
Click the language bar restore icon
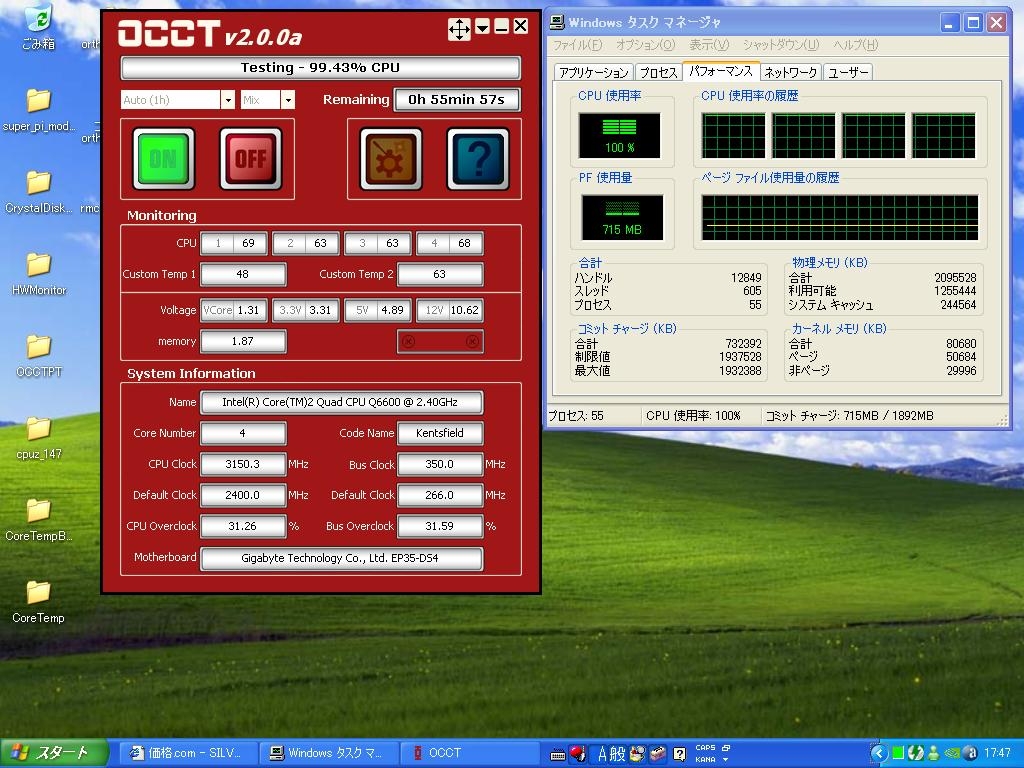[x=726, y=748]
